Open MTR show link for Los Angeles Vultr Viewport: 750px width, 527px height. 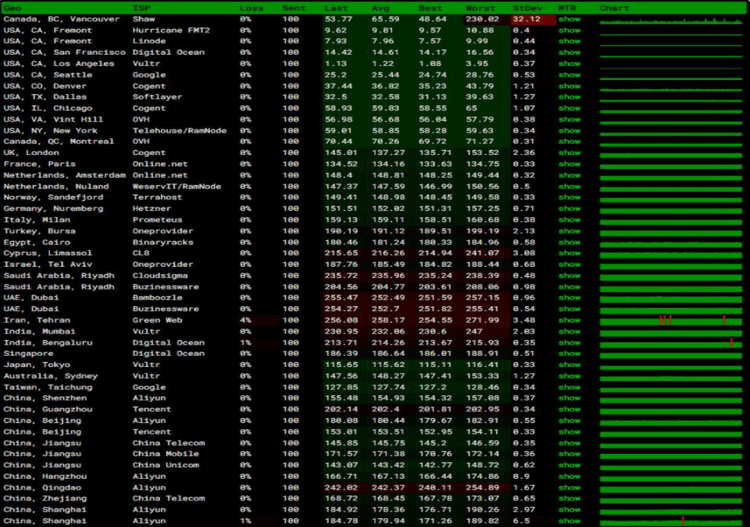point(569,63)
